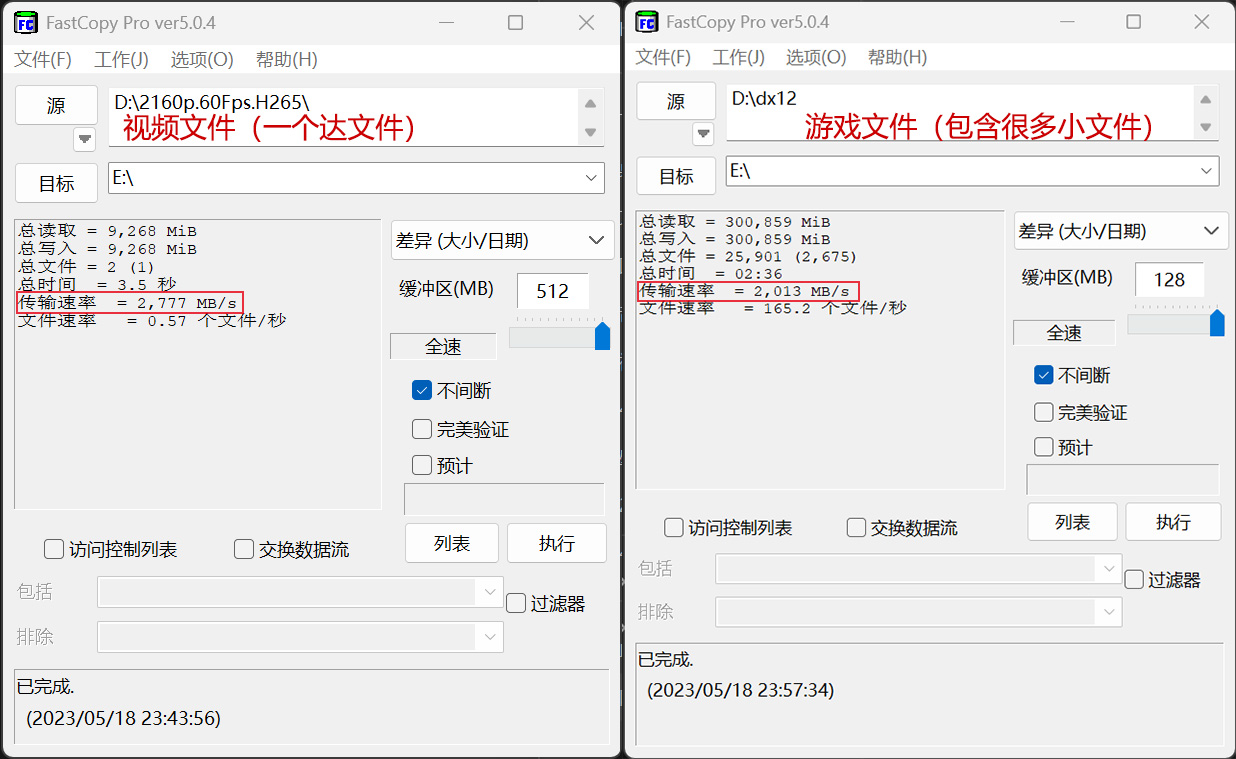Uncheck 不间断 option in right window

1043,374
